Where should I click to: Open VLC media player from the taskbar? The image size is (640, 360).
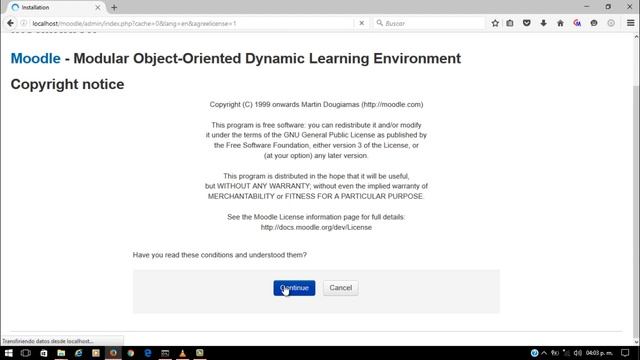[182, 353]
